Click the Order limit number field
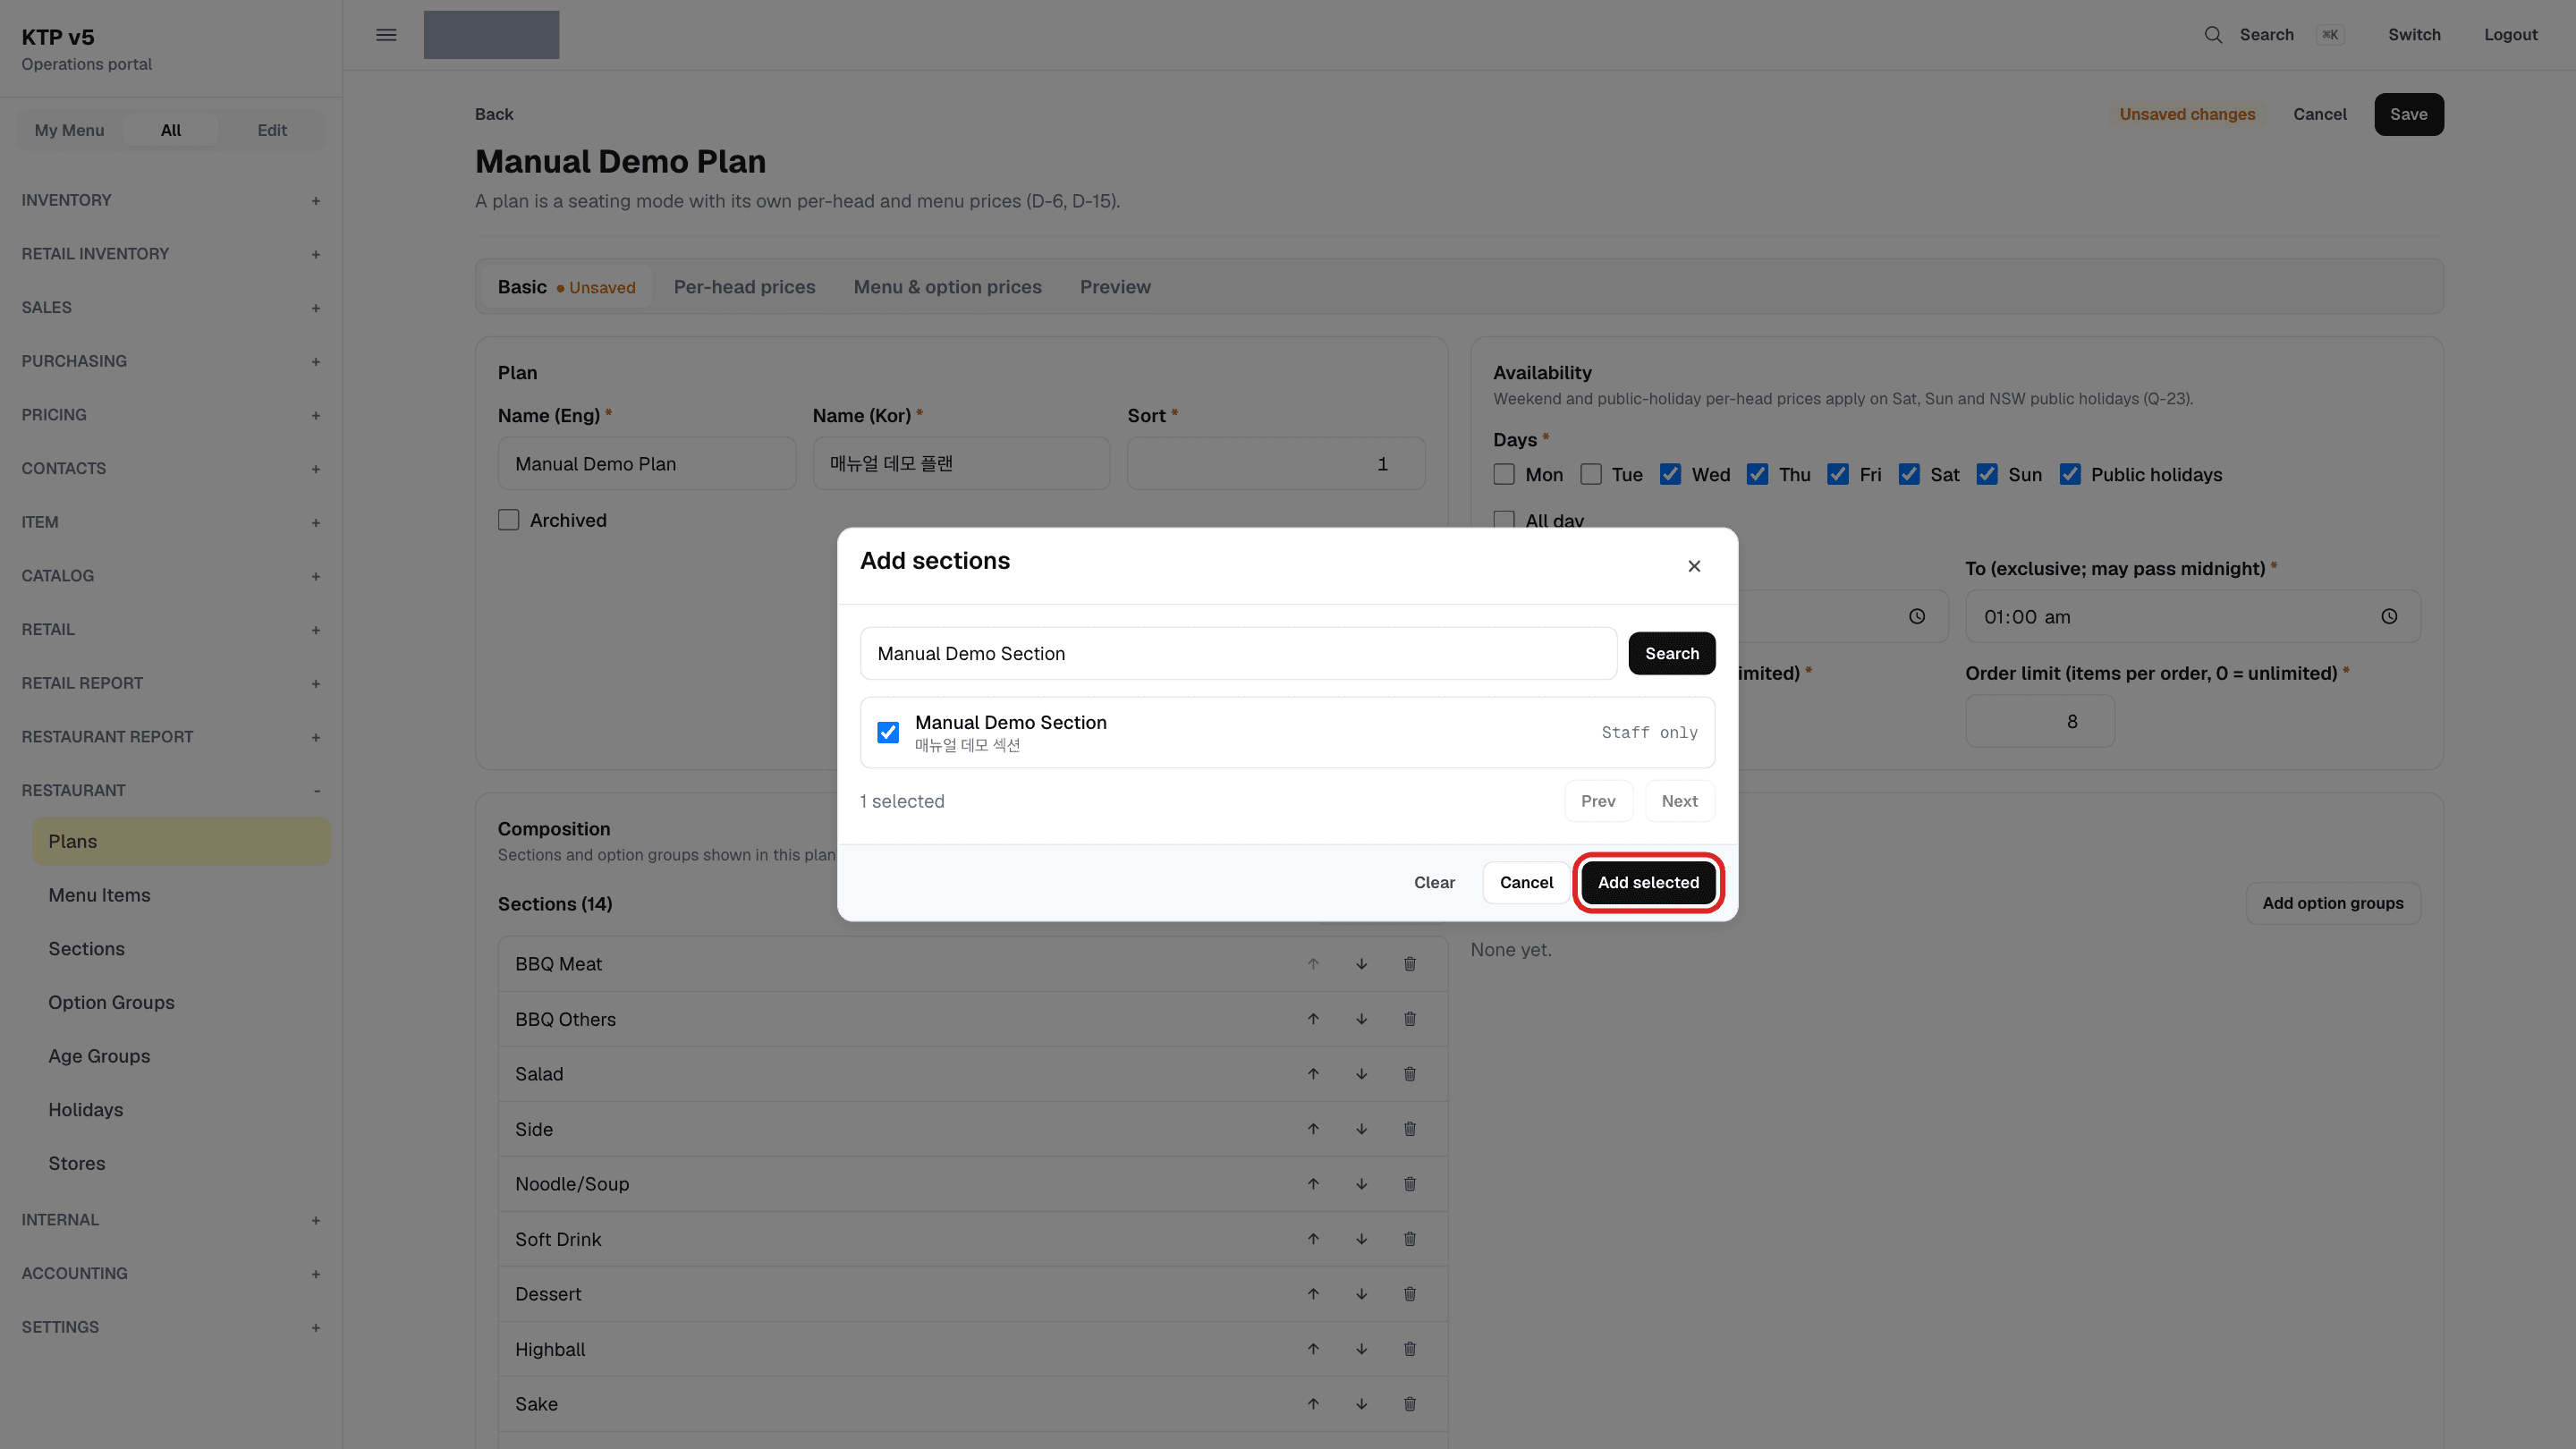Viewport: 2576px width, 1449px height. point(2040,721)
